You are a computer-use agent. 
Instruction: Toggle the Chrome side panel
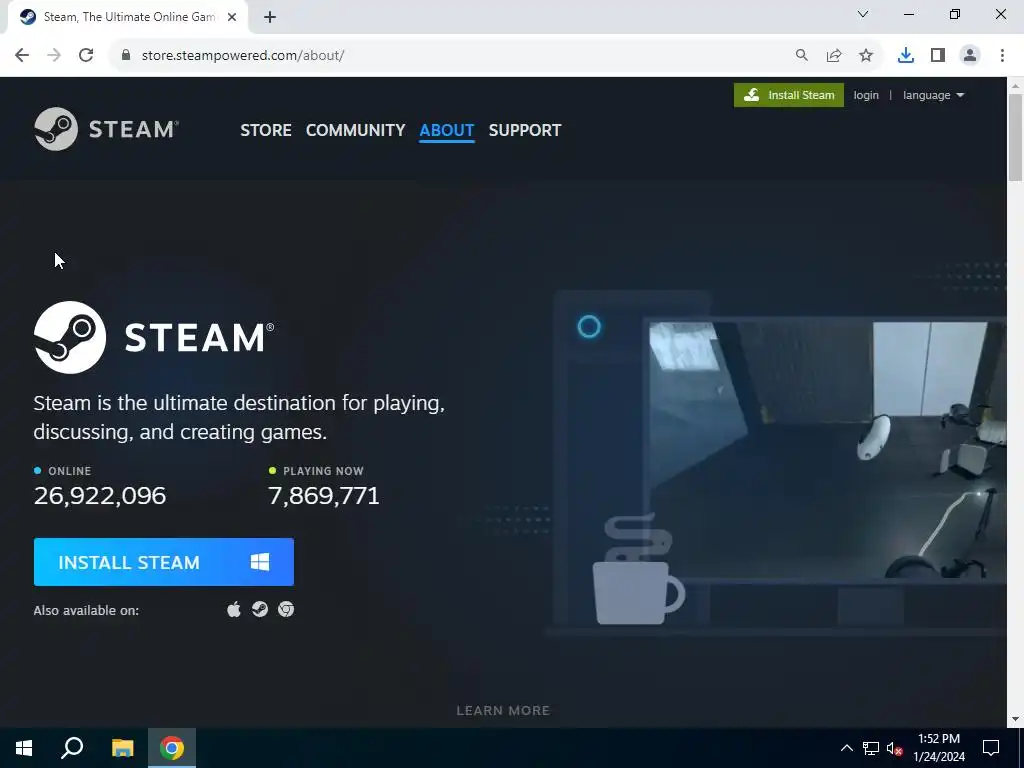(x=938, y=56)
